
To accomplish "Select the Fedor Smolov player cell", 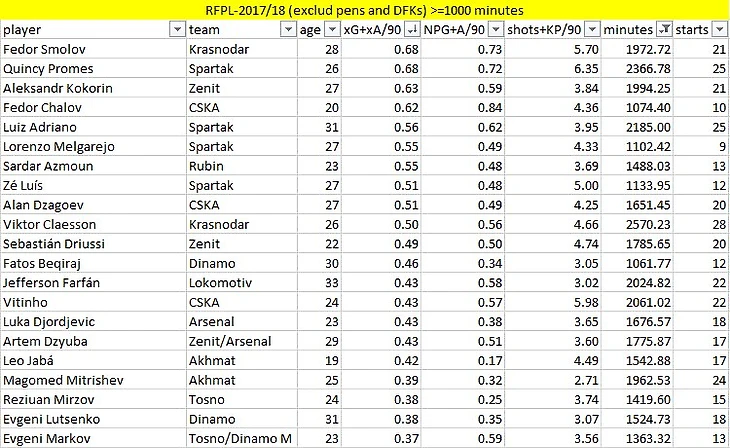I will pos(93,49).
